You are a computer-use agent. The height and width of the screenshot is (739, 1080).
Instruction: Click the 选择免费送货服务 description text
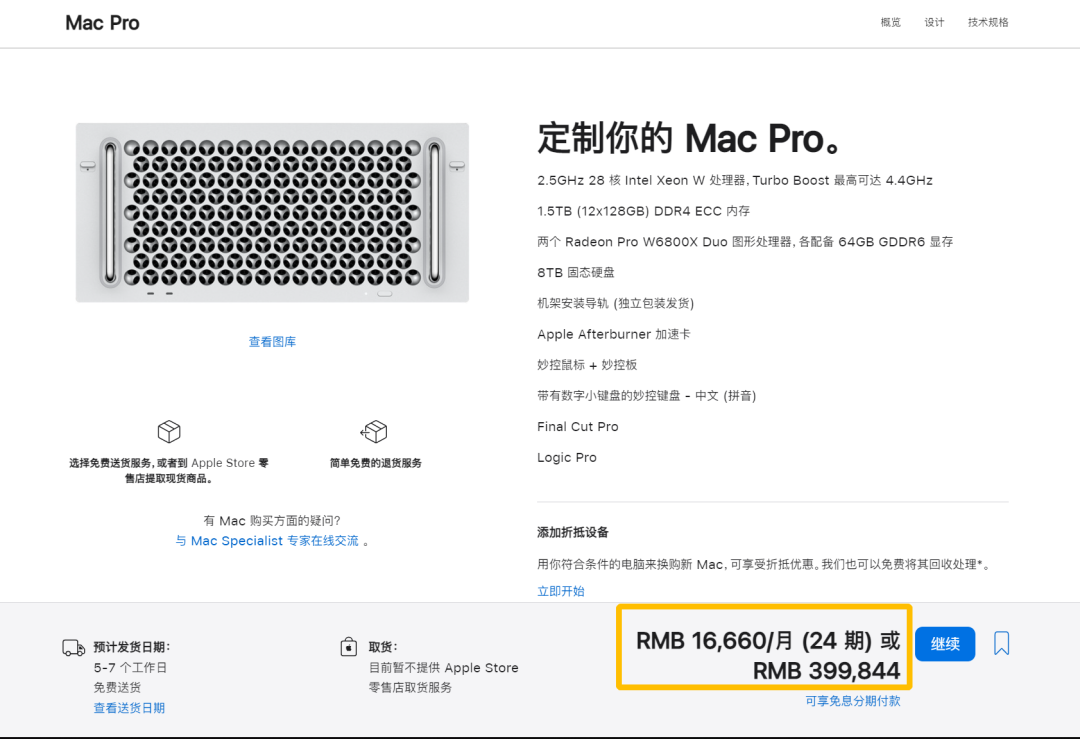pos(169,470)
